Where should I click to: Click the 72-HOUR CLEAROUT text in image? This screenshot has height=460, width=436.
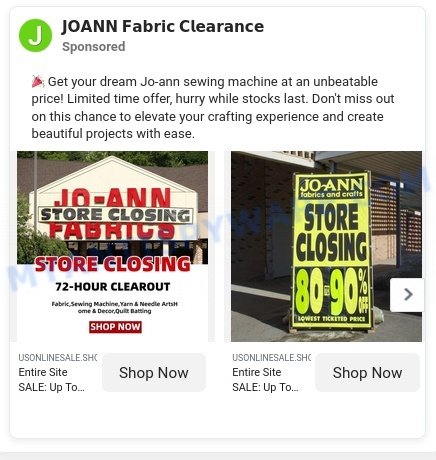pyautogui.click(x=113, y=287)
